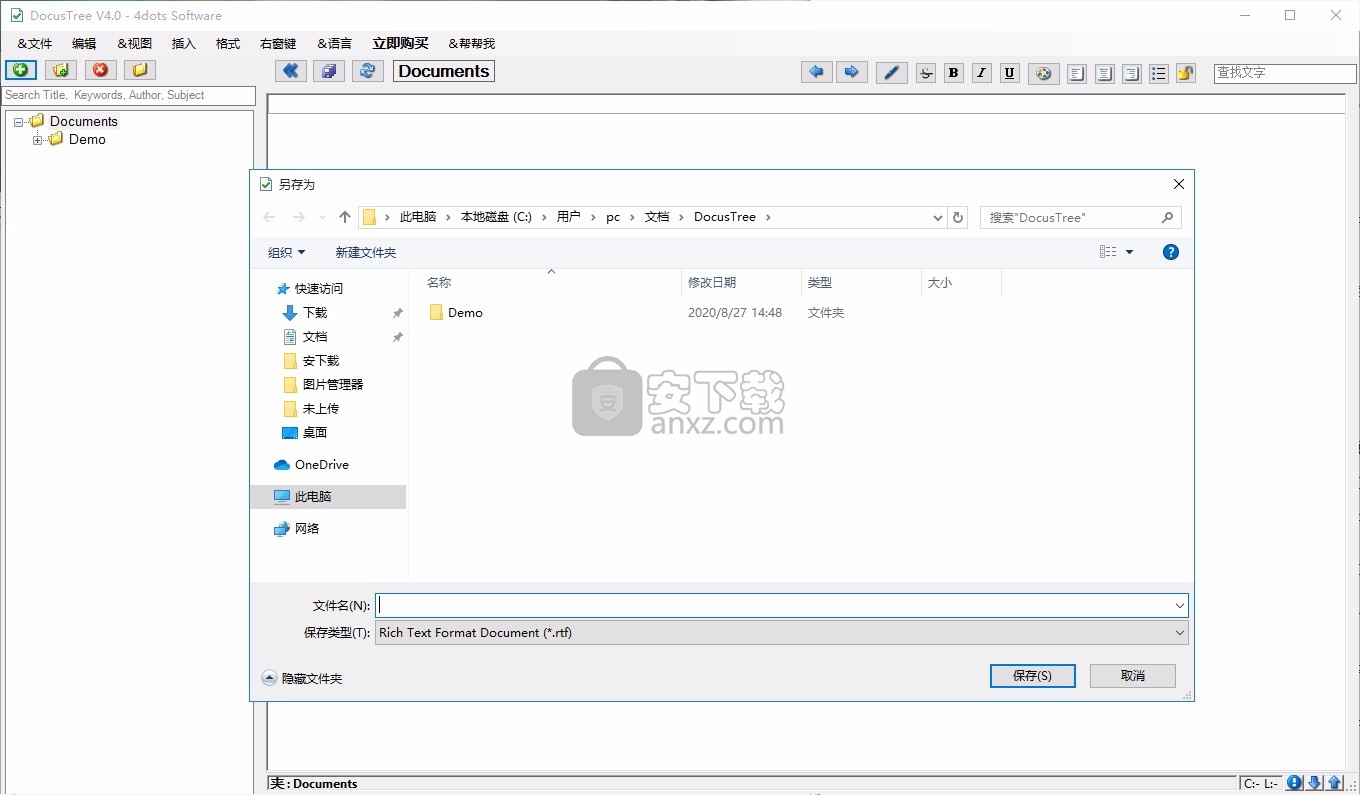Click the dialog refresh address button
This screenshot has height=795, width=1360.
coord(958,217)
